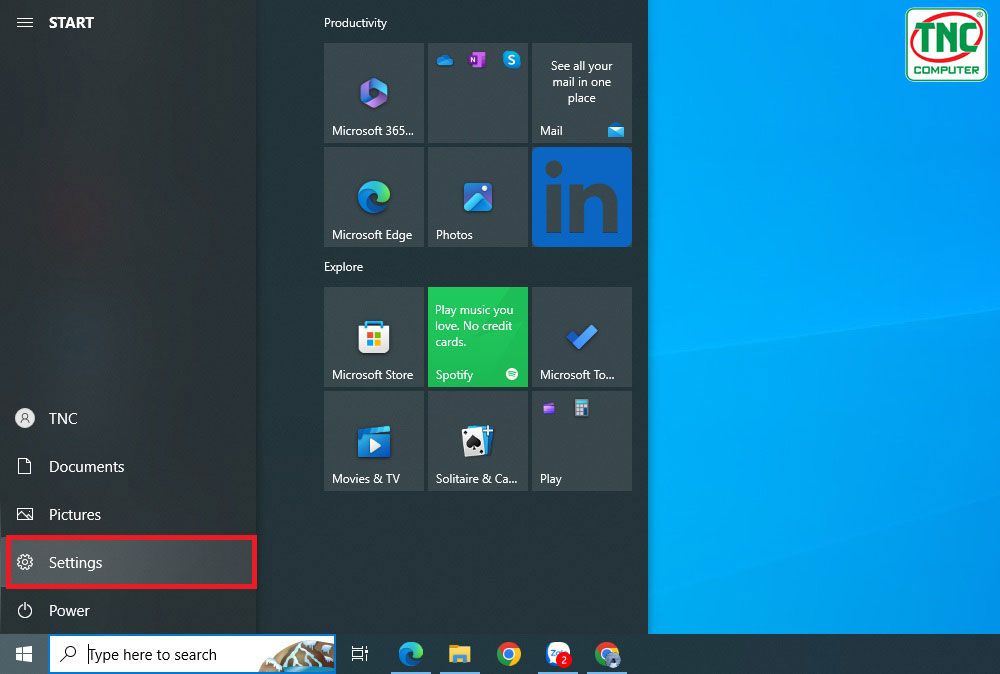Open File Explorer from the taskbar
Viewport: 1000px width, 674px height.
(459, 654)
